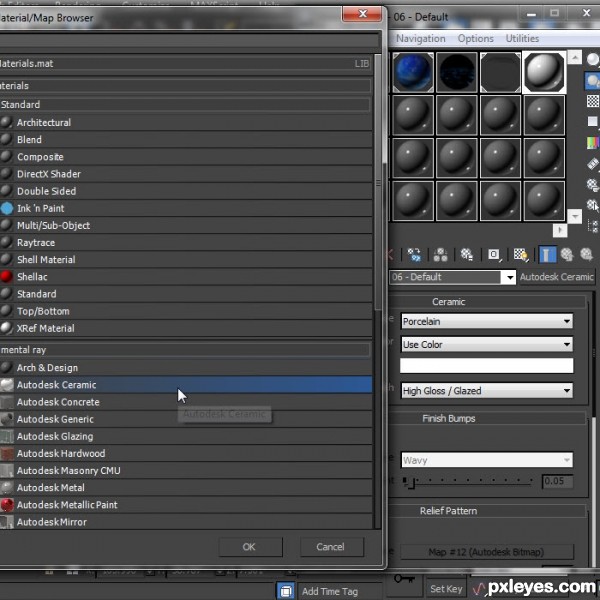The image size is (600, 600).
Task: Open the Material/Map Navigator icon
Action: (593, 226)
